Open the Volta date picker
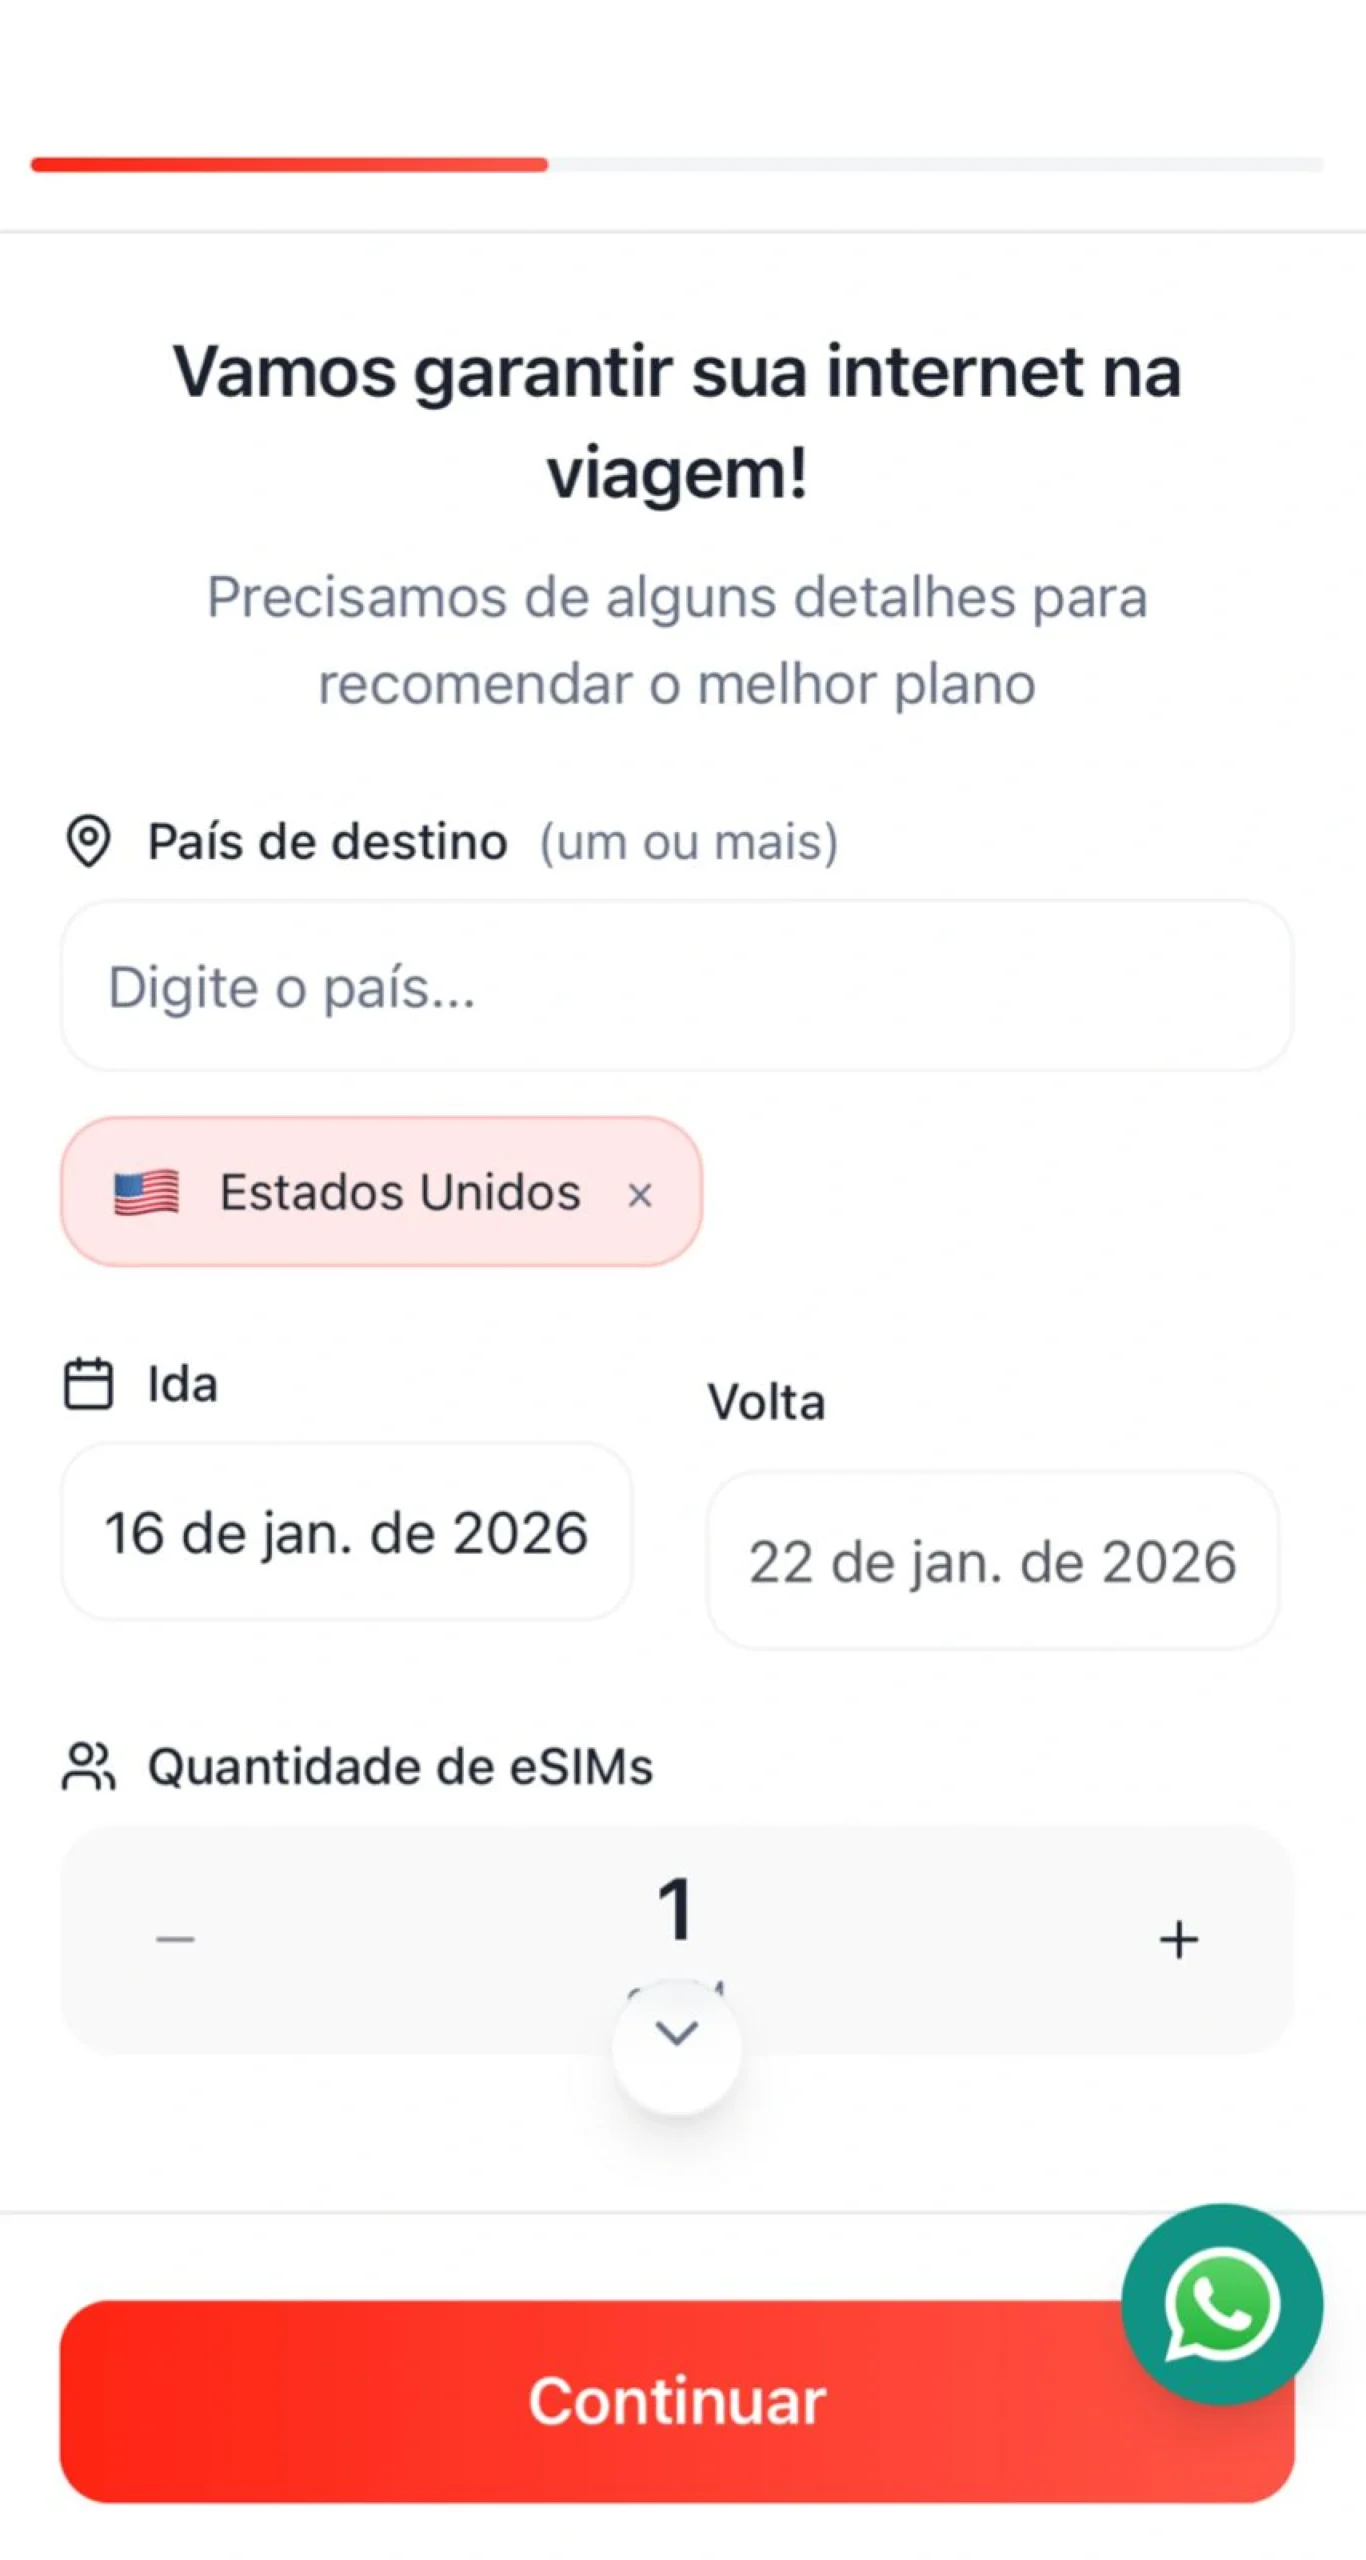Image resolution: width=1366 pixels, height=2560 pixels. [x=992, y=1561]
